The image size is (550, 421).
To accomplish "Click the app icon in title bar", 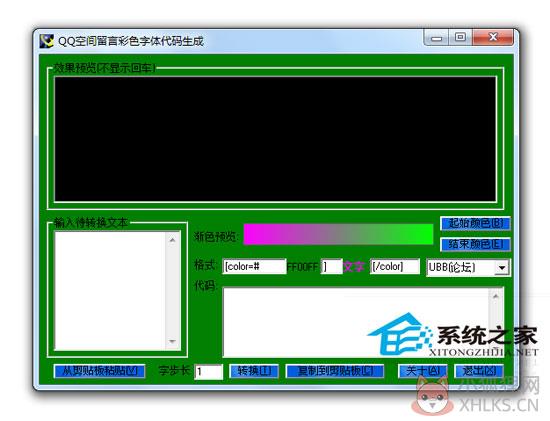I will coord(47,41).
